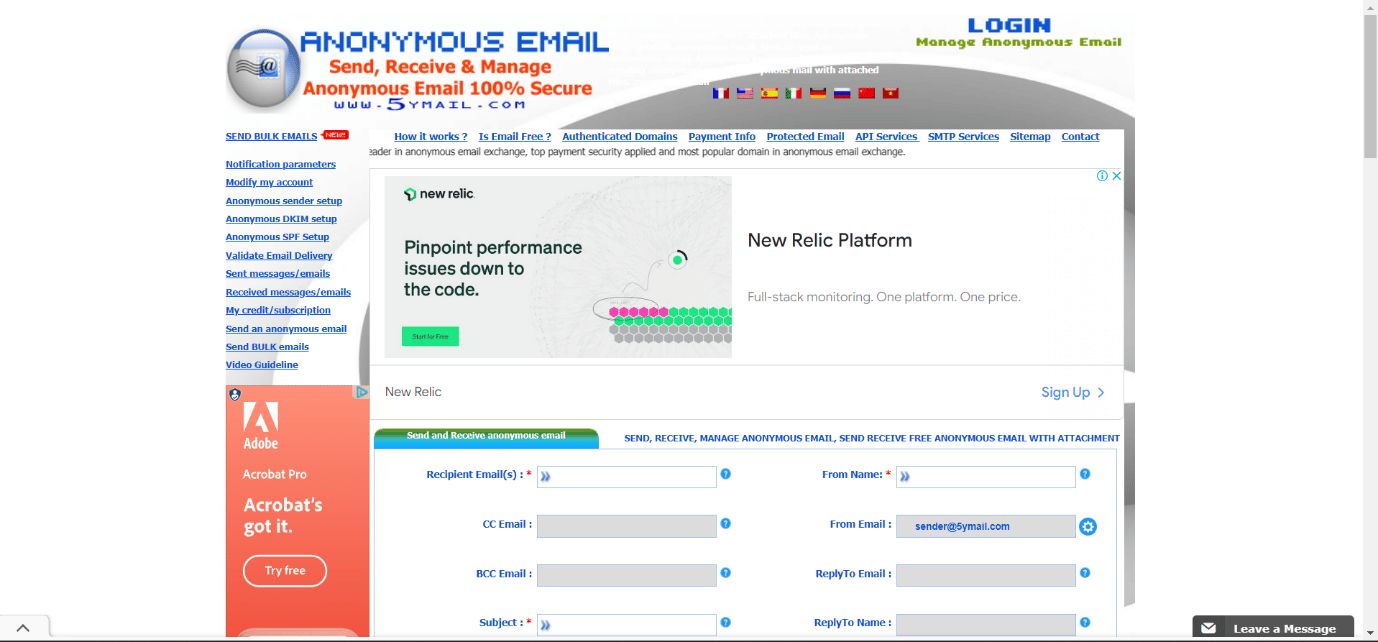Viewport: 1378px width, 642px height.
Task: Open Contact menu item
Action: coord(1080,137)
